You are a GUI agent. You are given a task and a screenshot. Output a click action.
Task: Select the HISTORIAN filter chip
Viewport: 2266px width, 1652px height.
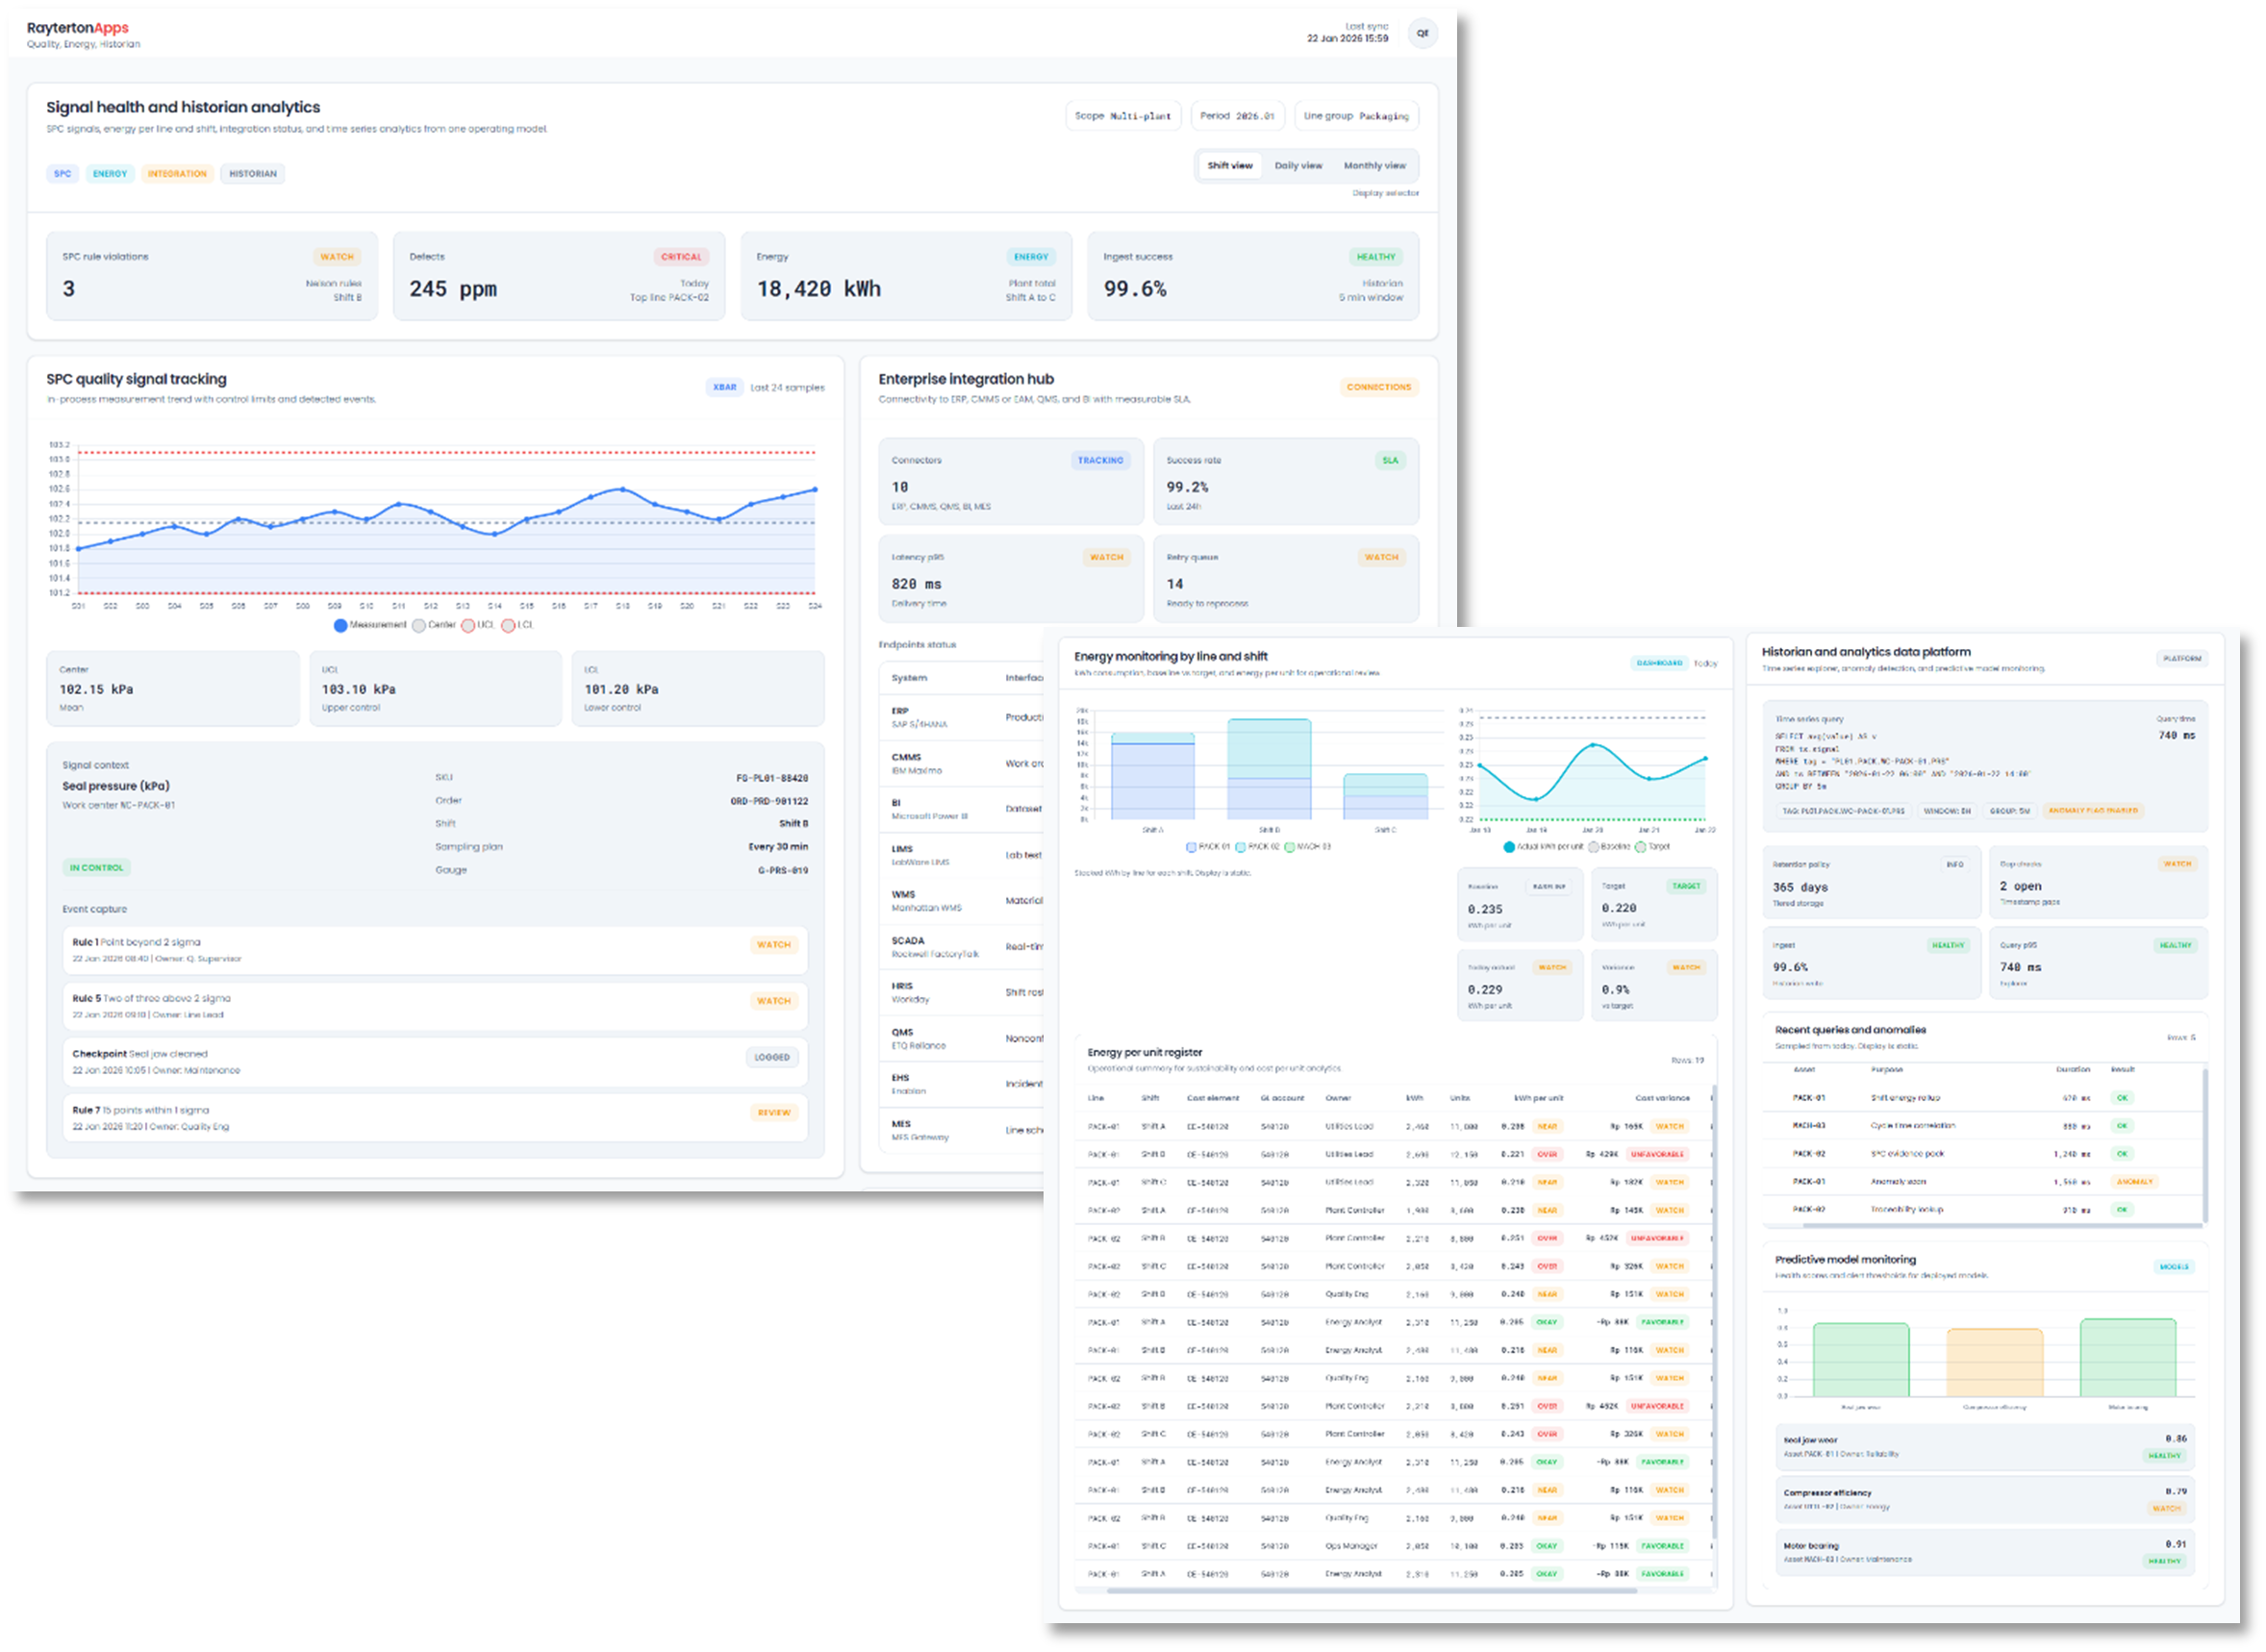click(x=252, y=173)
